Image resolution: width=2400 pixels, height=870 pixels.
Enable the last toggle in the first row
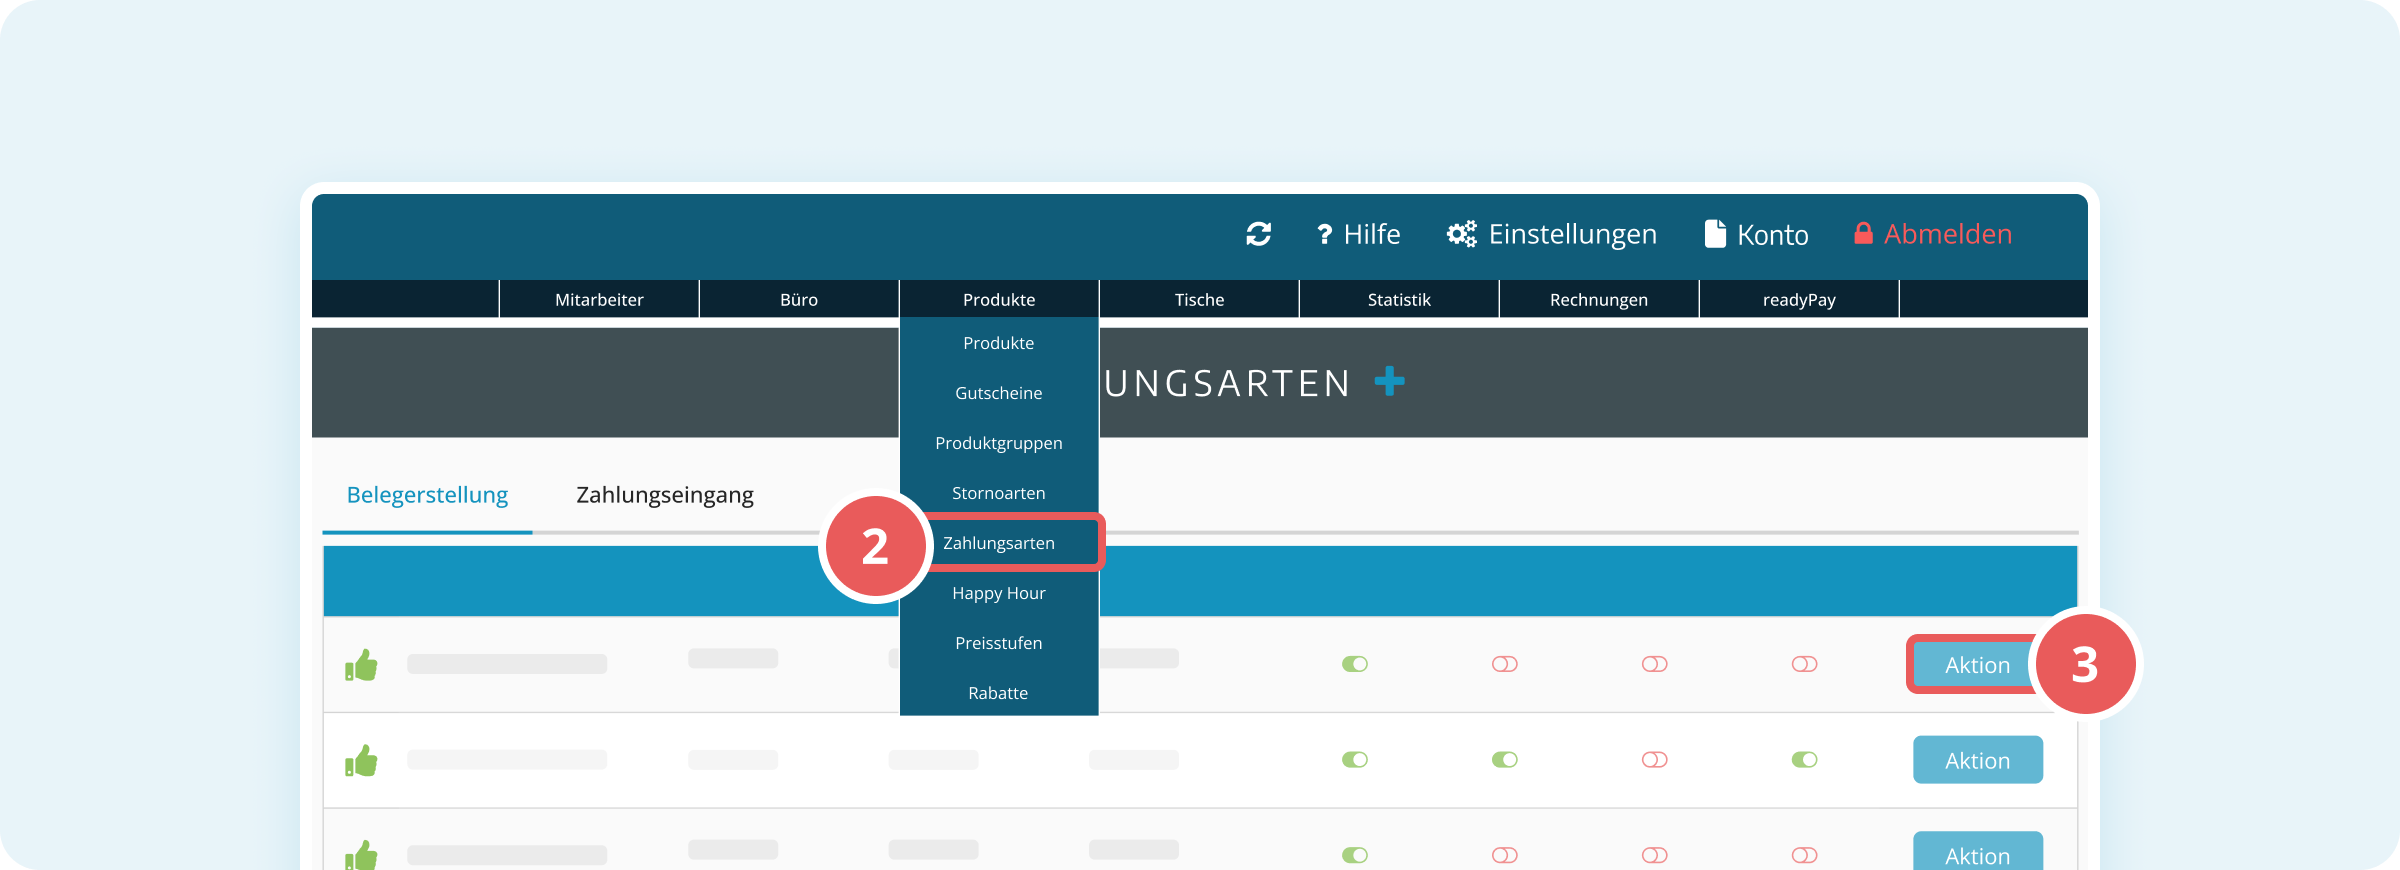1805,664
